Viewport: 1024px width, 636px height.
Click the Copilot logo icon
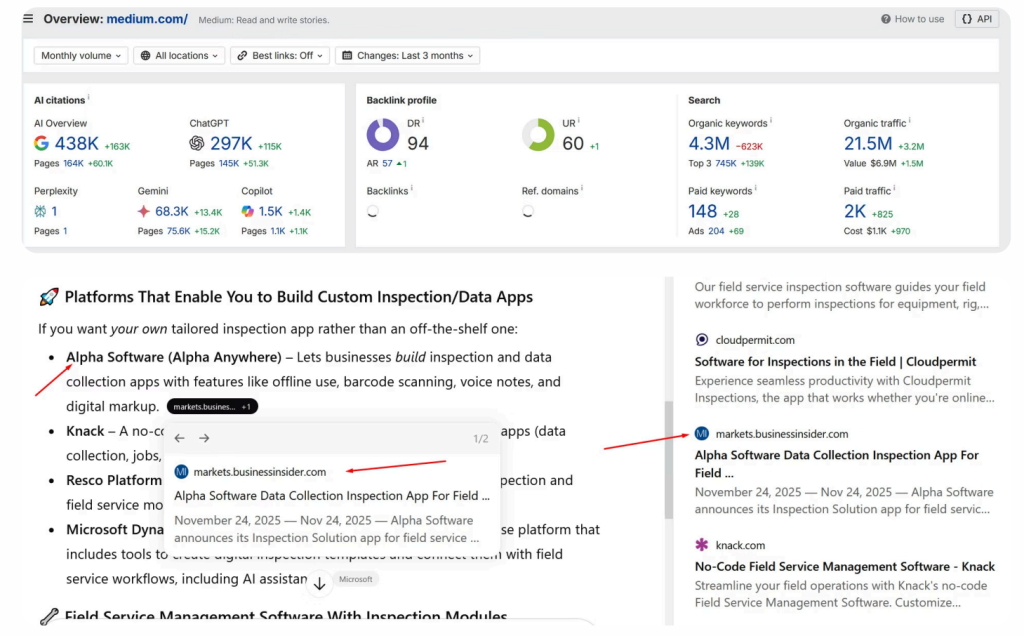coord(248,211)
